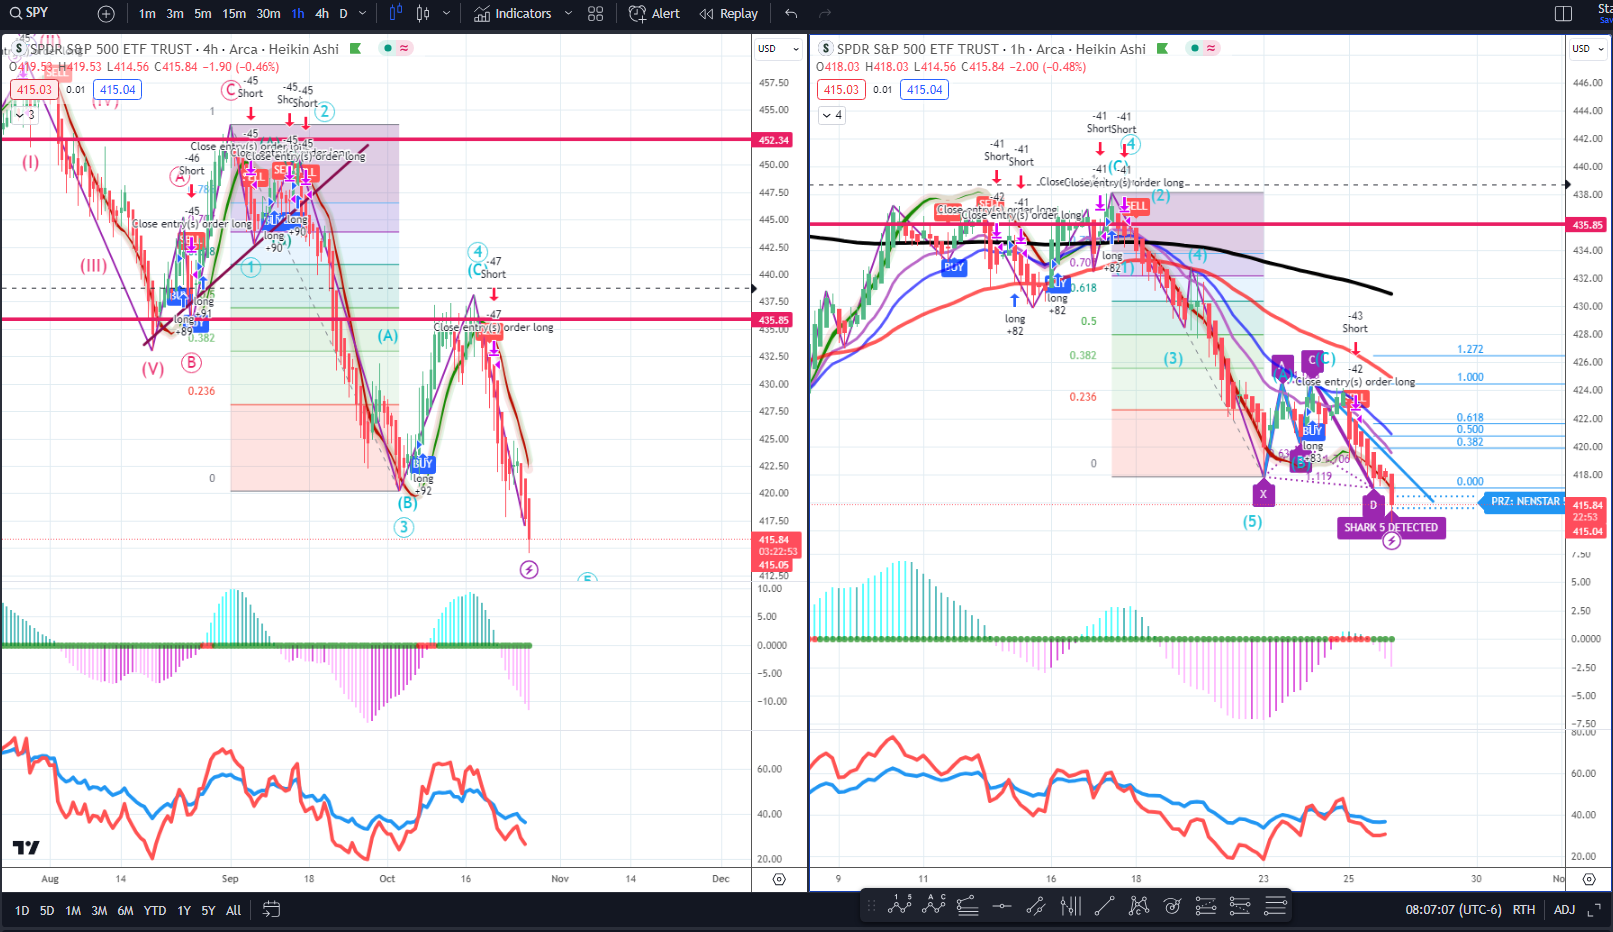Screen dimensions: 1613x932
Task: Open 1h chart price scale settings gear
Action: 1589,879
